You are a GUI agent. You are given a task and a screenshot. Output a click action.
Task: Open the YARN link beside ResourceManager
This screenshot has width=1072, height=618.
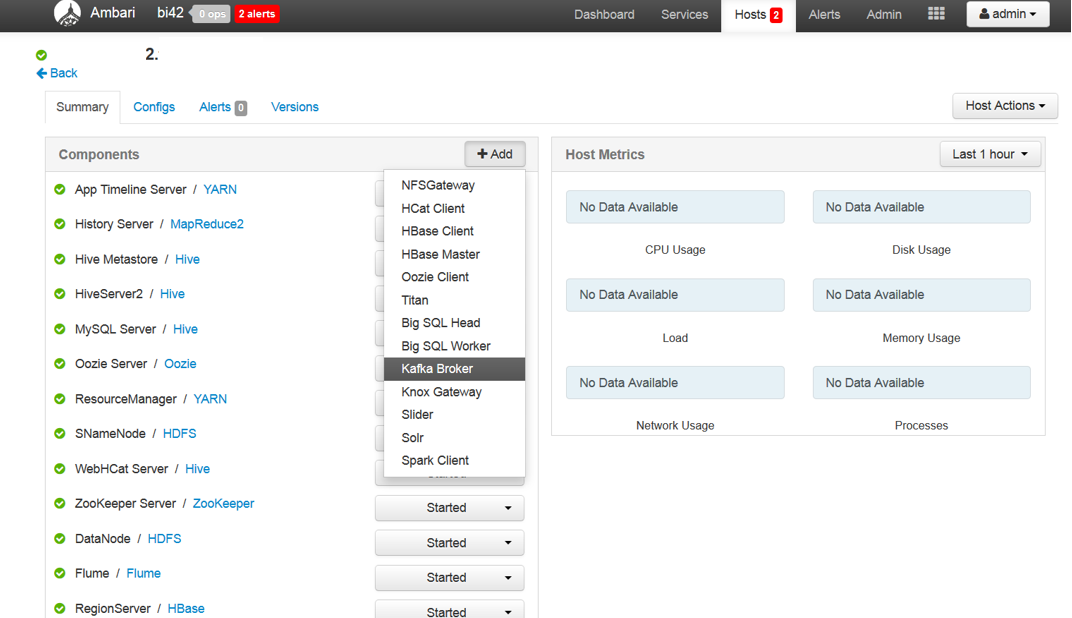pyautogui.click(x=210, y=399)
